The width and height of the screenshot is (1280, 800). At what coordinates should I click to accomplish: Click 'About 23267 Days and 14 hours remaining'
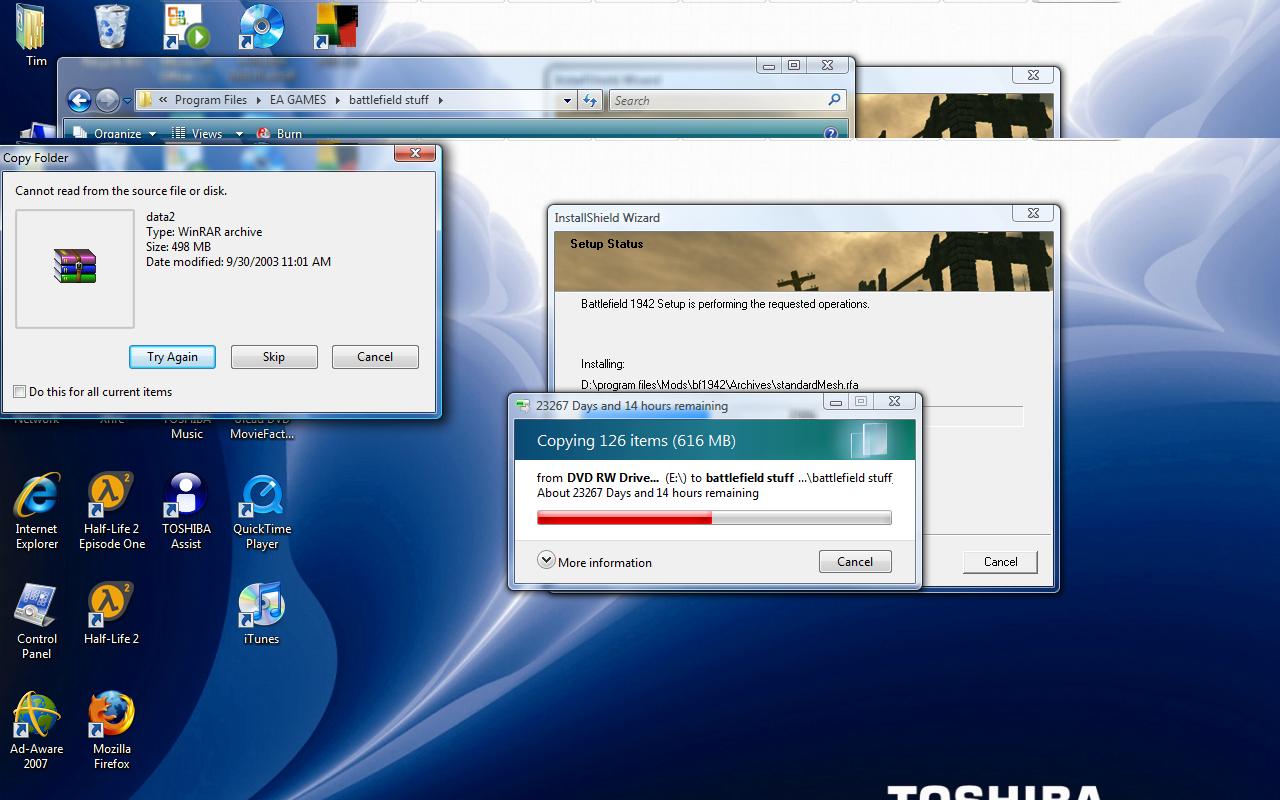648,493
